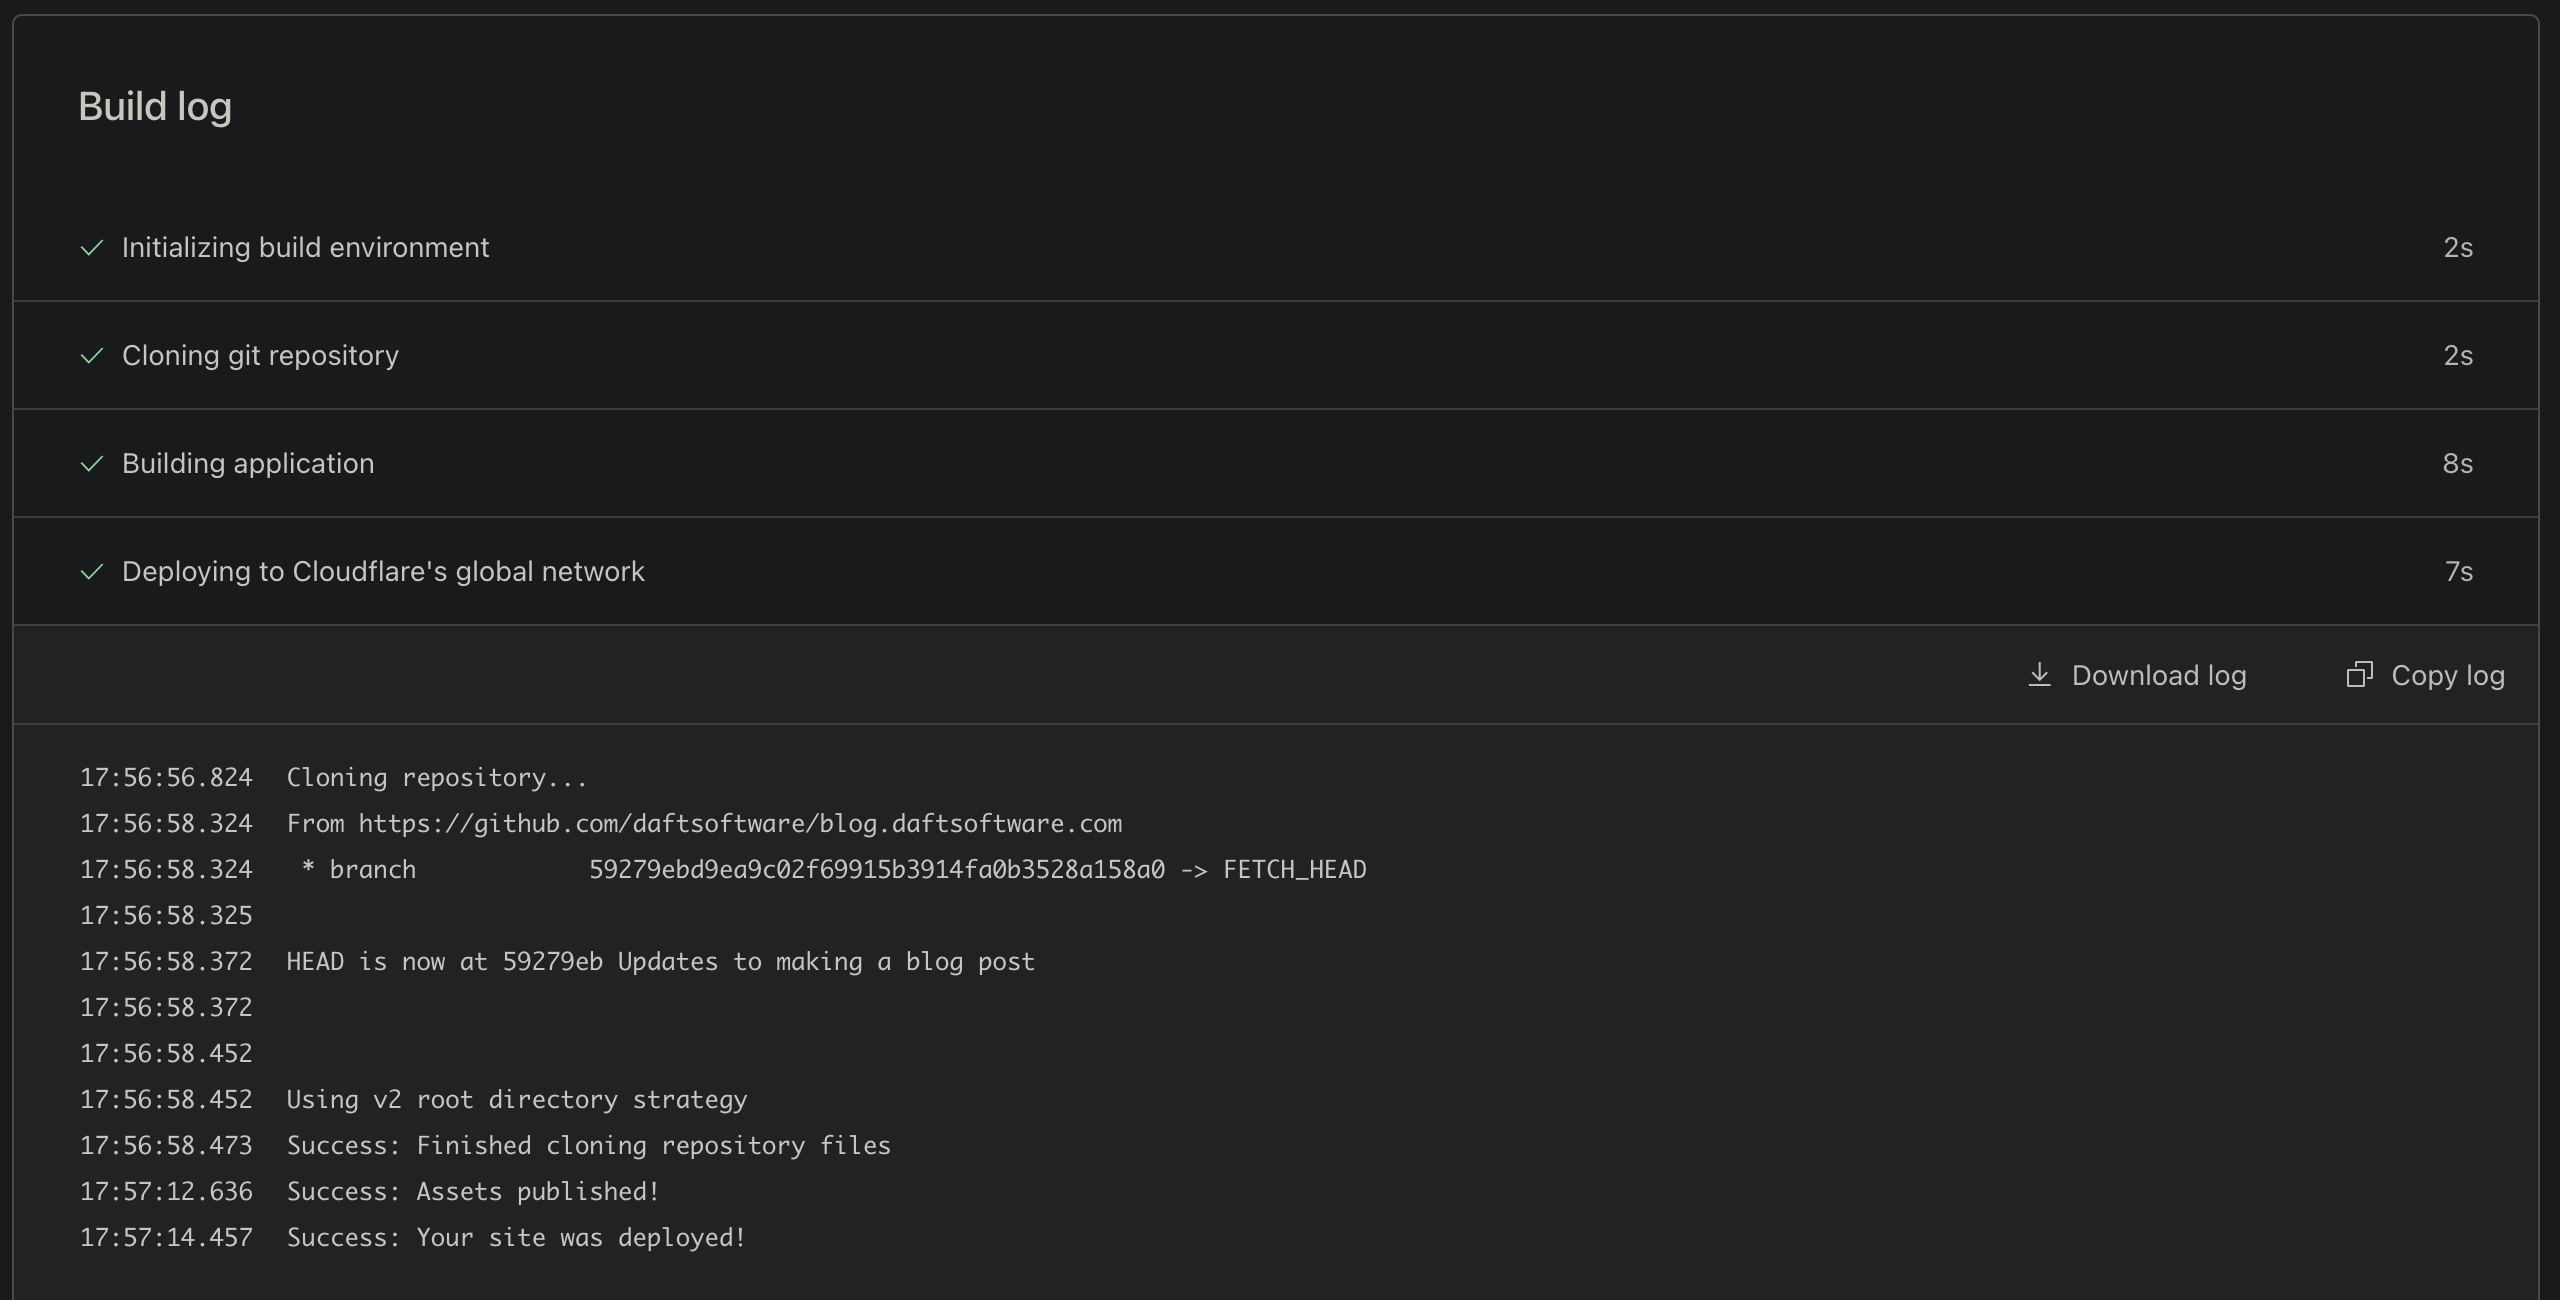Click the Build log heading
Viewport: 2560px width, 1300px height.
pos(155,107)
